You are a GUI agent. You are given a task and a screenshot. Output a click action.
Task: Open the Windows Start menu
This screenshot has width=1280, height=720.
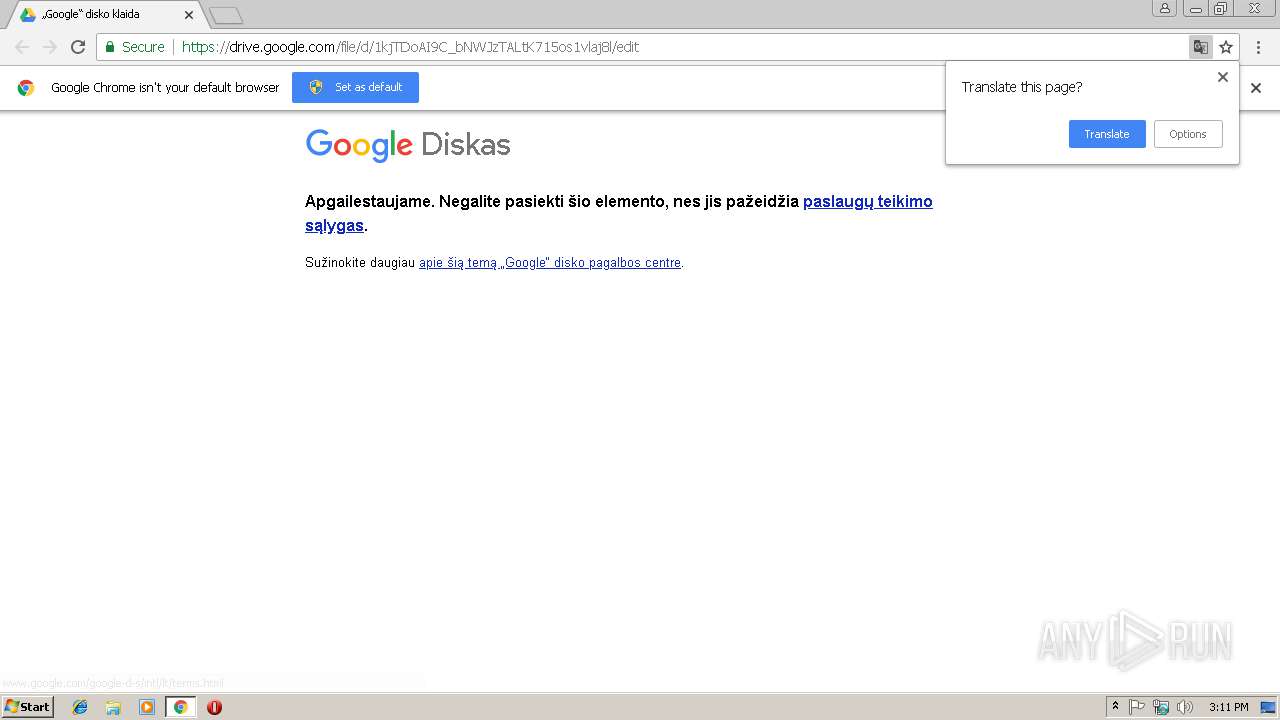(x=27, y=707)
